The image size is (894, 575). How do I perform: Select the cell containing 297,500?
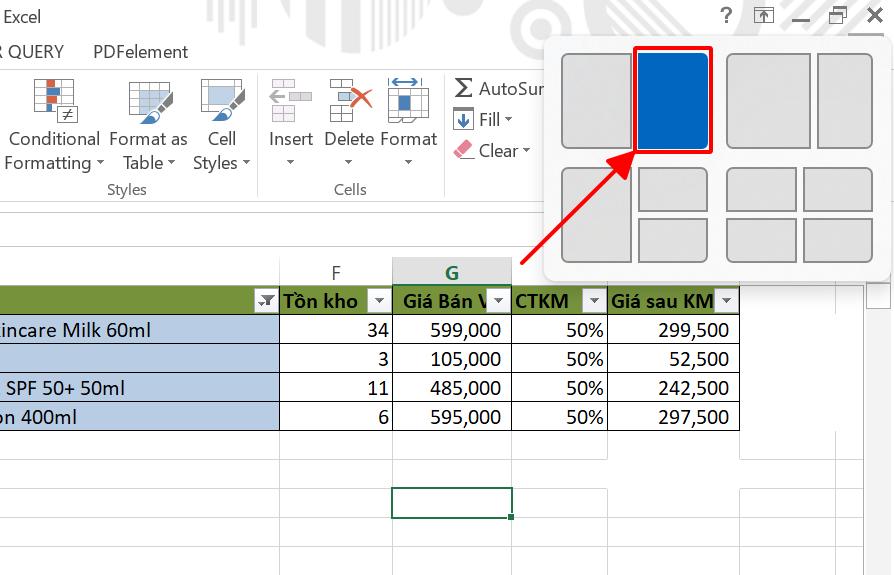pos(673,417)
